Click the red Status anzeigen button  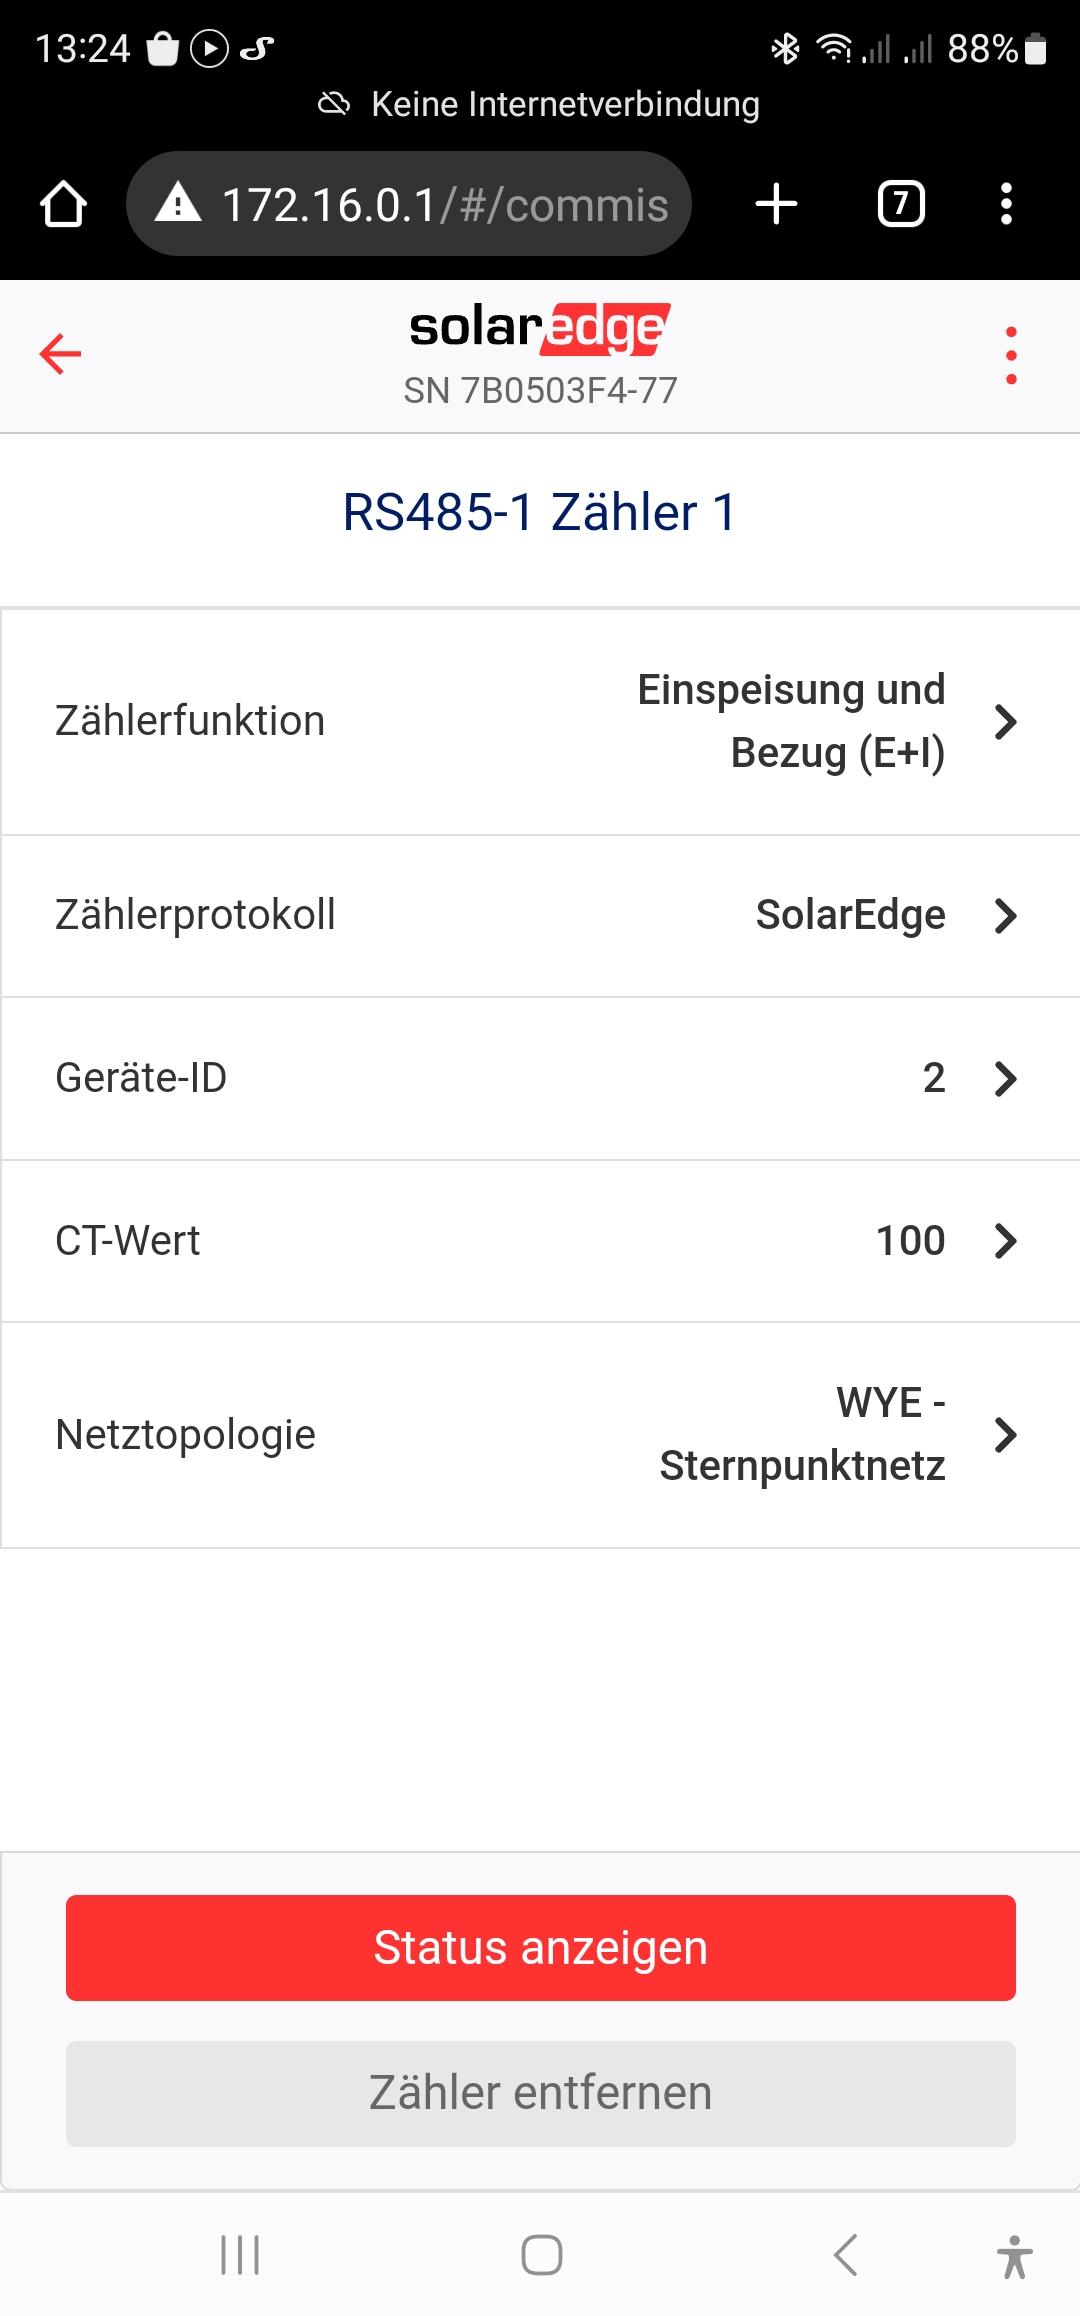pos(540,1948)
